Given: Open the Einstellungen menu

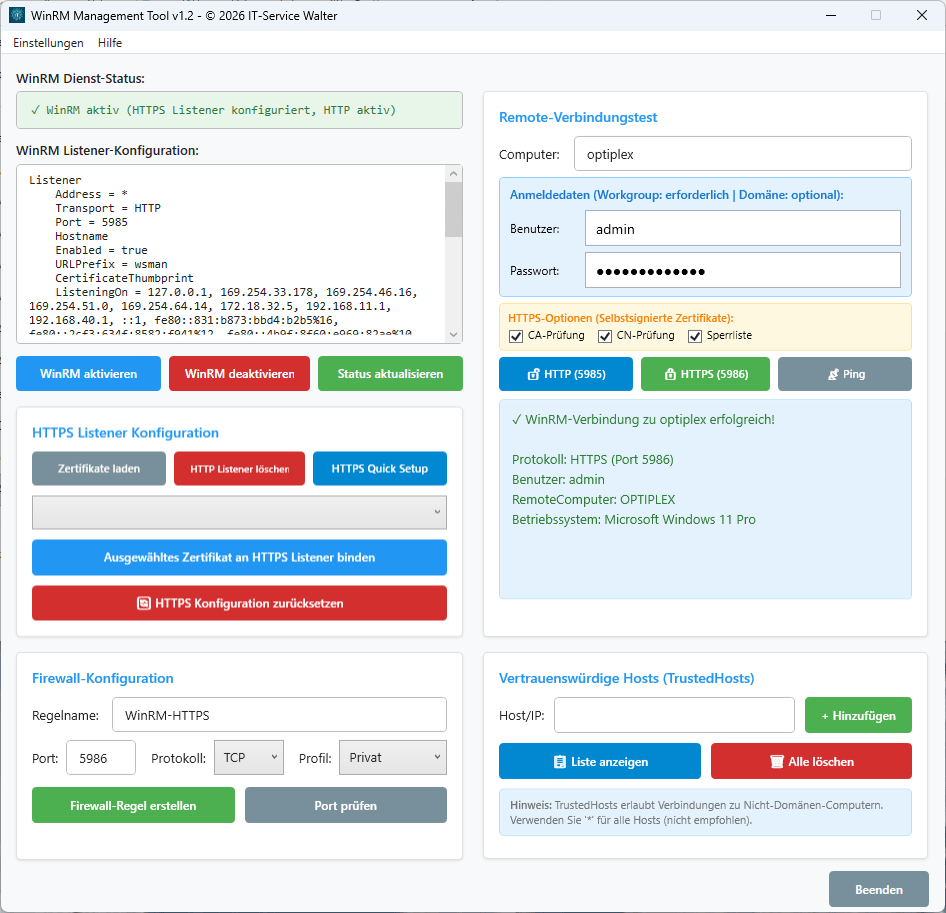Looking at the screenshot, I should pos(48,43).
